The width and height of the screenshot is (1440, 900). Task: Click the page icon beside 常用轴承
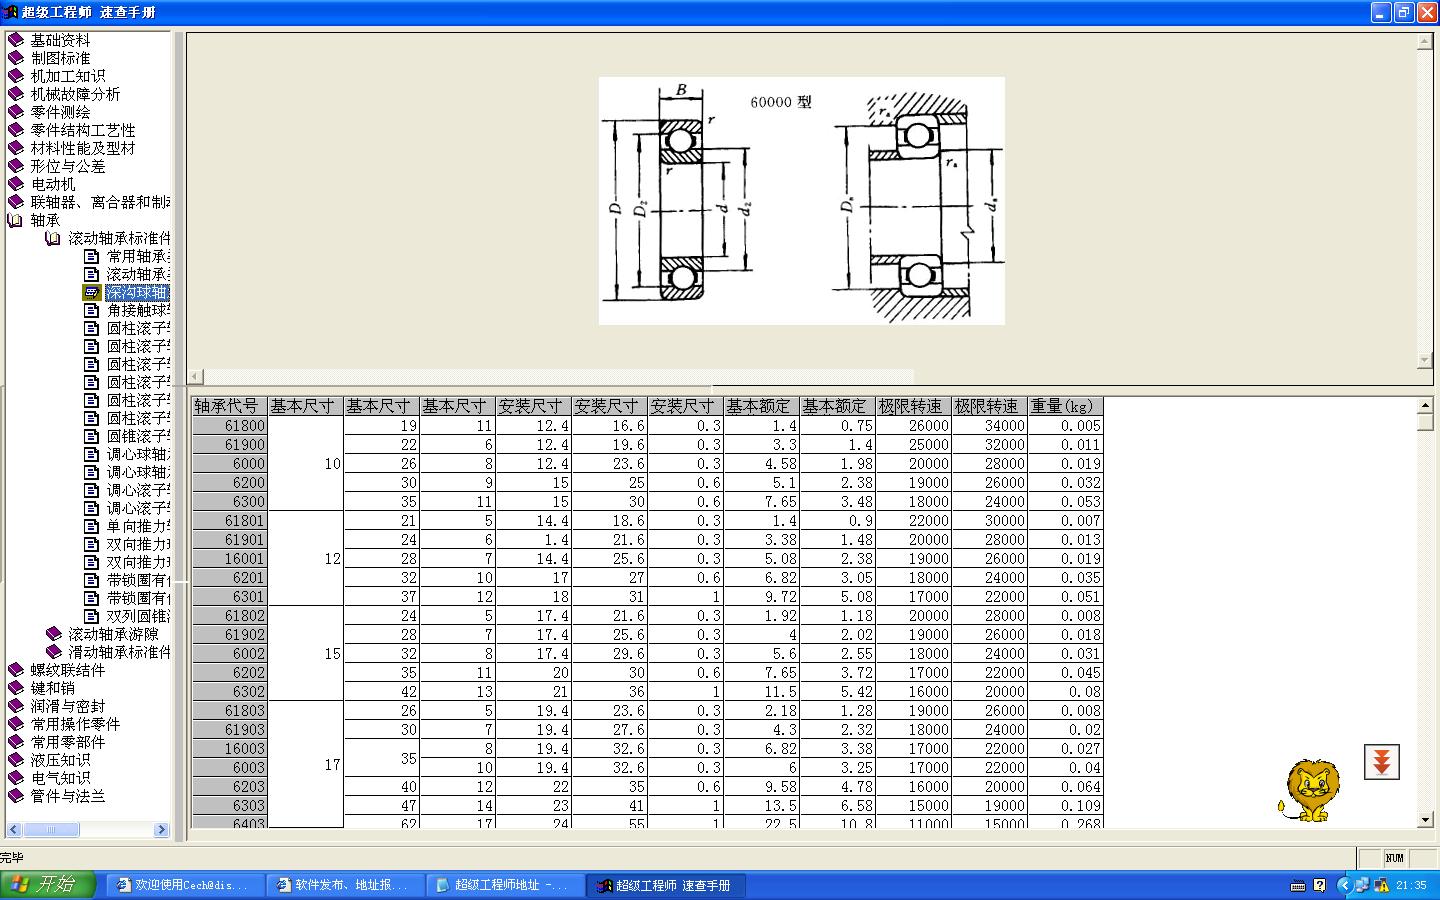(92, 256)
